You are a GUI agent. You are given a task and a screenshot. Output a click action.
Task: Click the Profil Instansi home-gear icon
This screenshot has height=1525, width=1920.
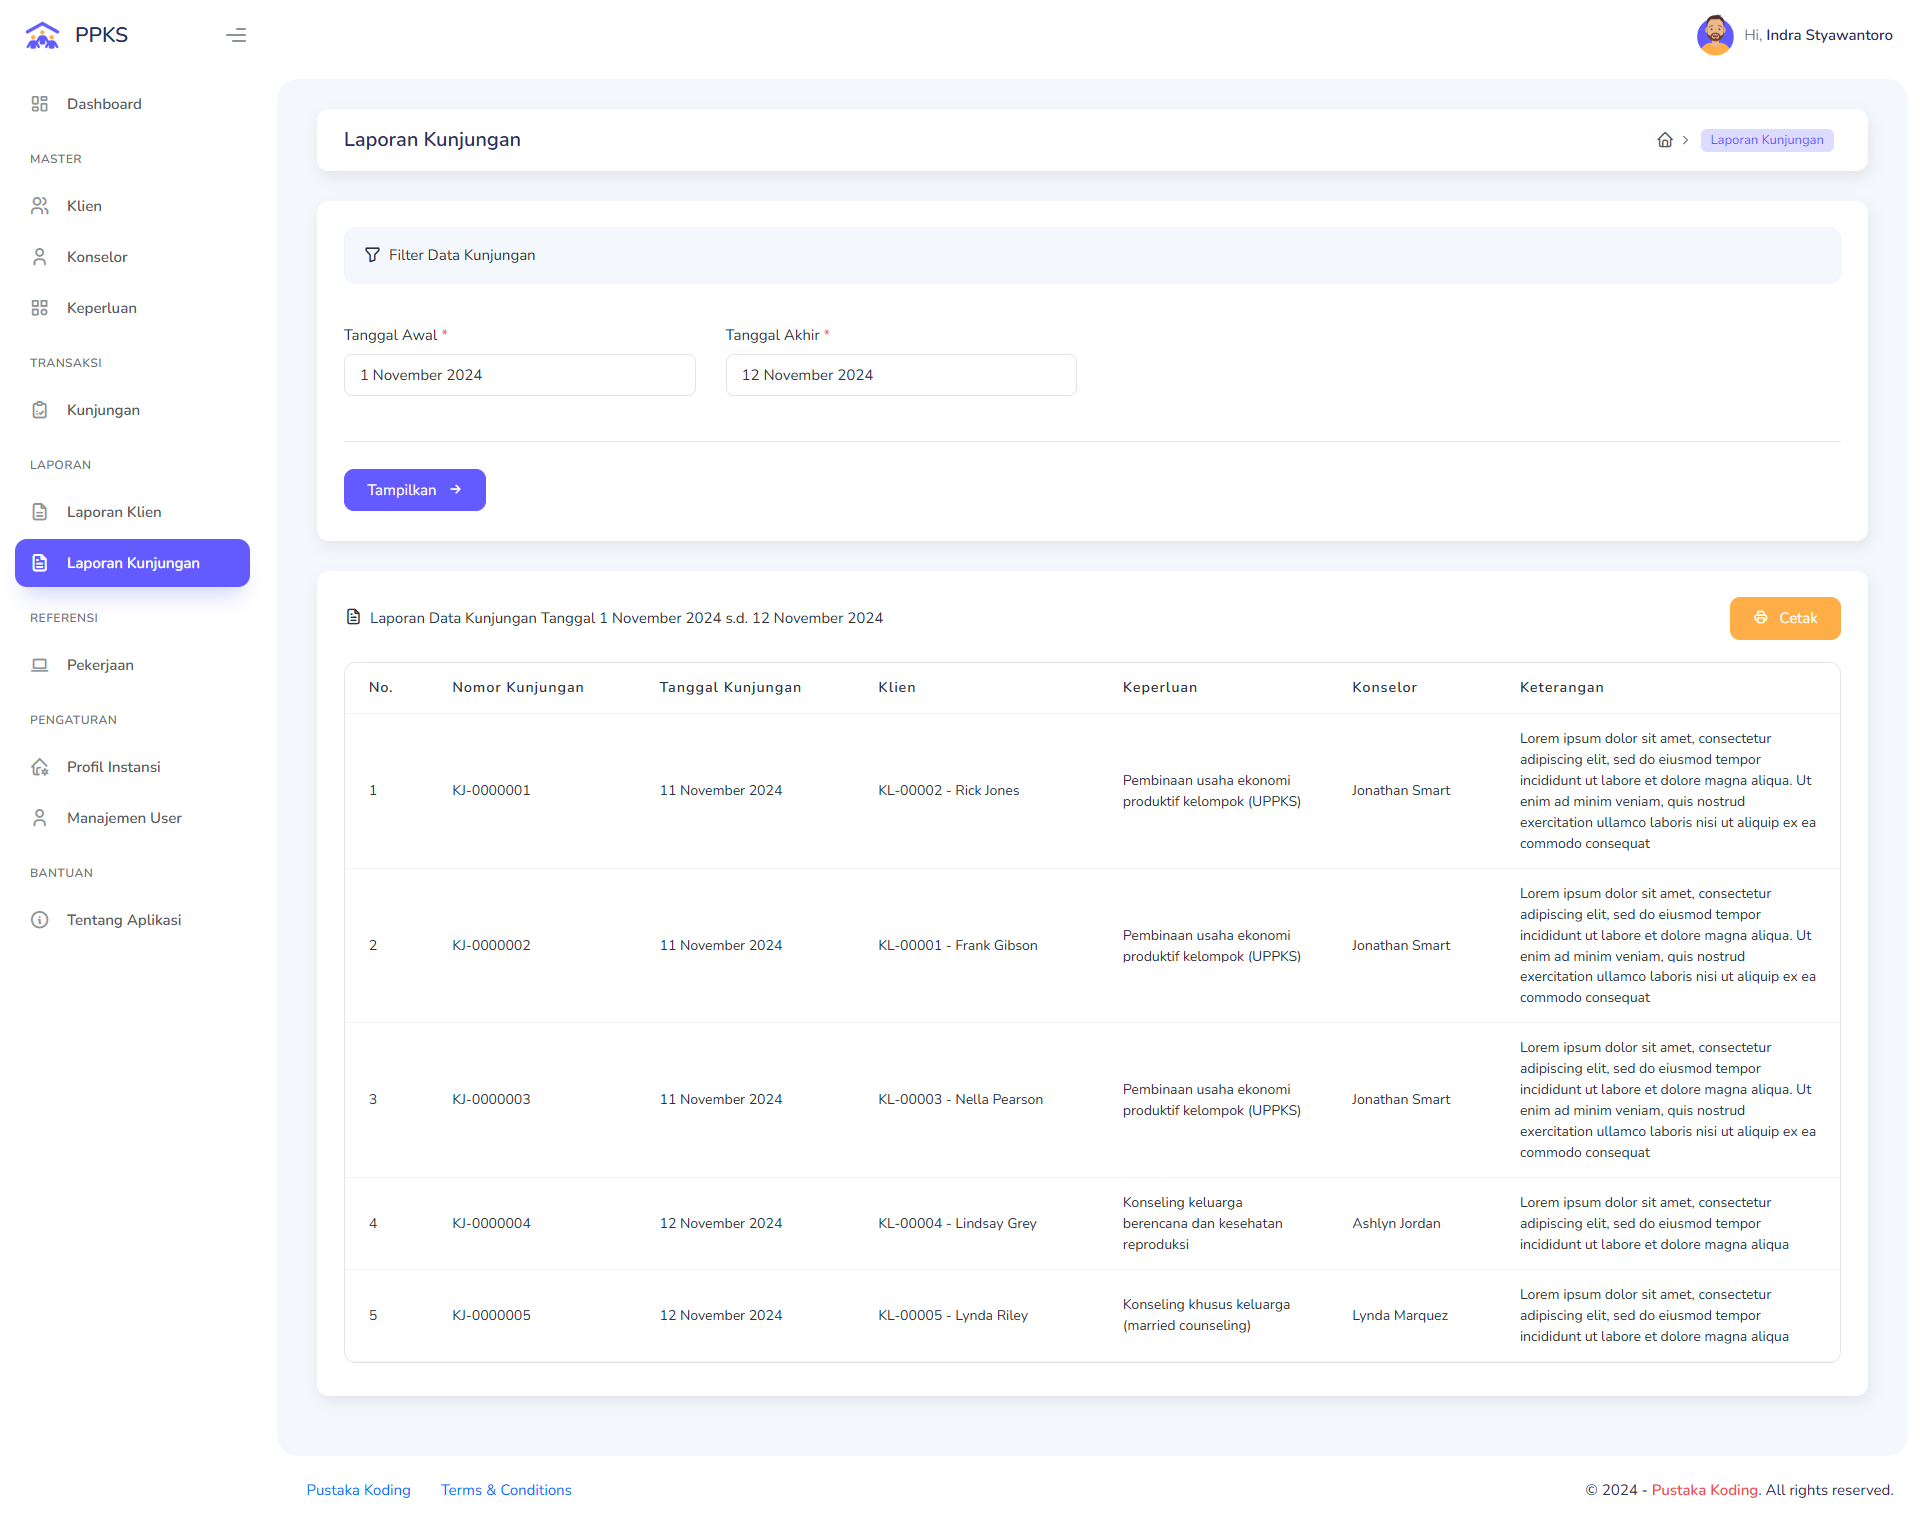(40, 767)
